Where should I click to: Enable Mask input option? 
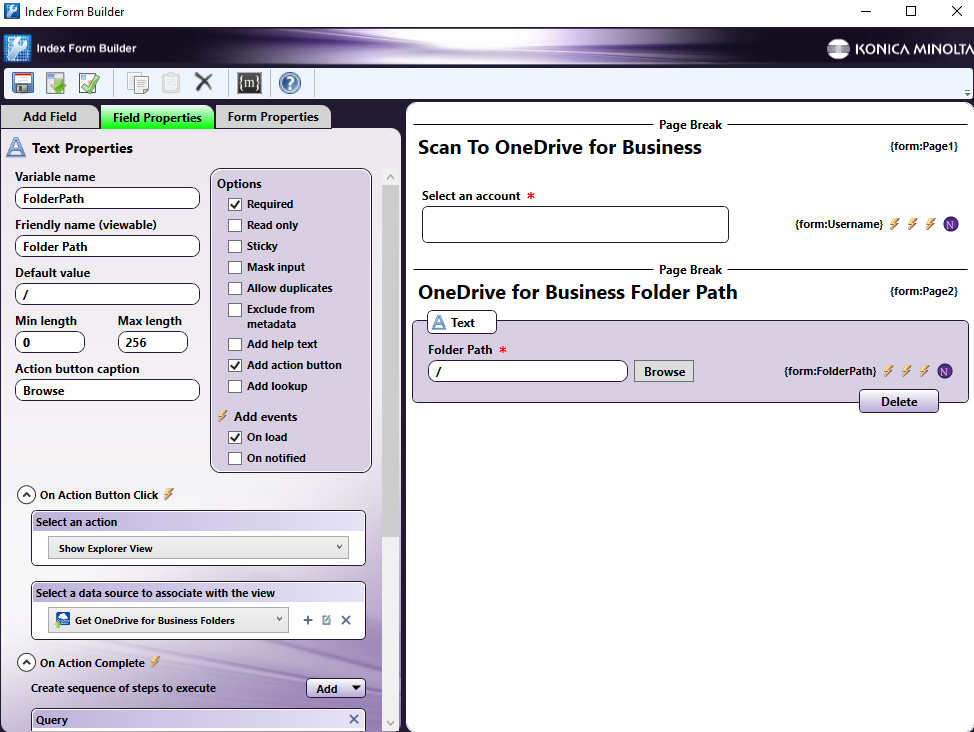click(235, 268)
